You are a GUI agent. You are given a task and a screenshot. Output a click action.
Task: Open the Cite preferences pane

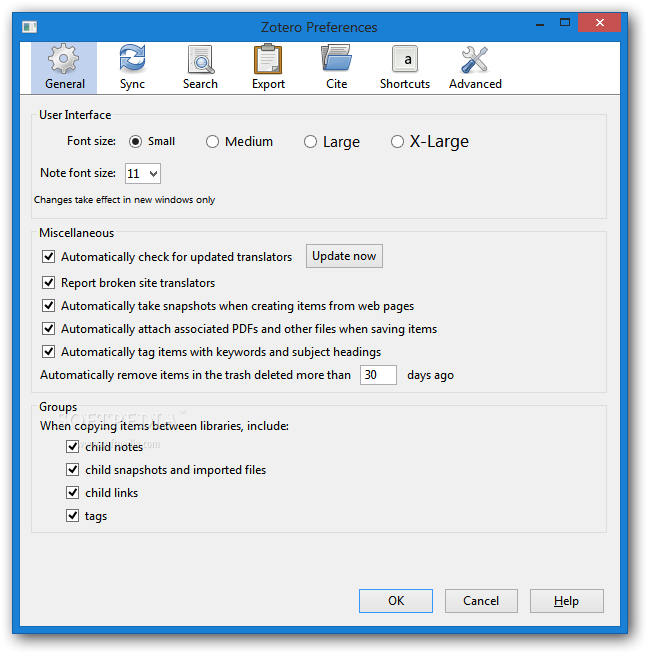tap(336, 68)
